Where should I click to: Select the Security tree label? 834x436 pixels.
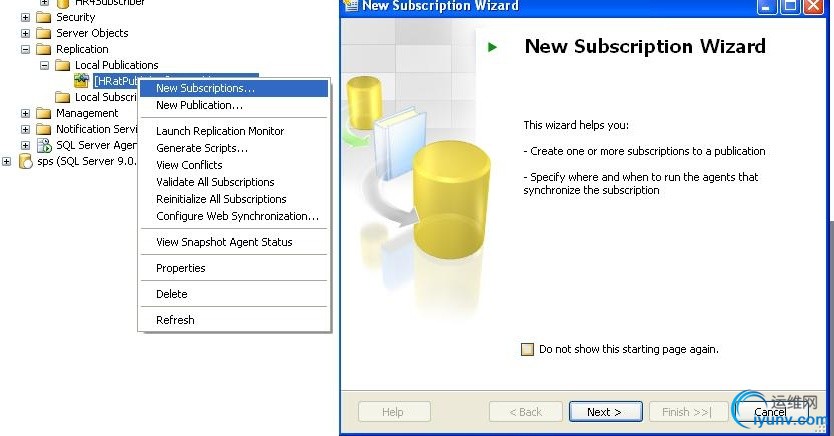tap(76, 17)
